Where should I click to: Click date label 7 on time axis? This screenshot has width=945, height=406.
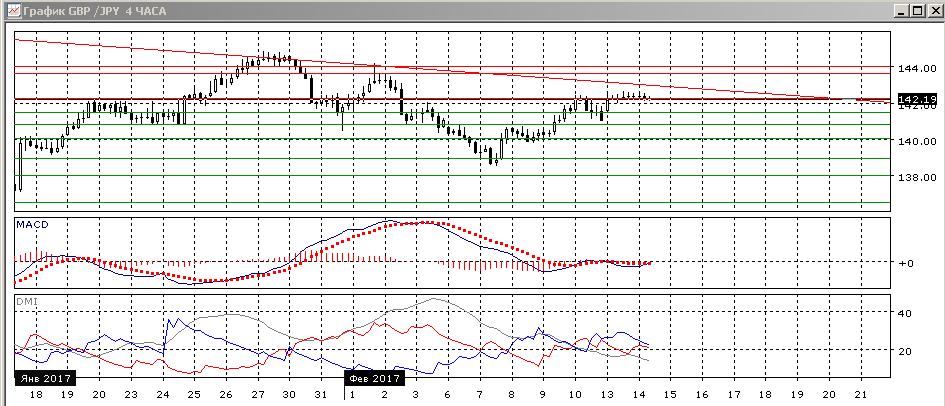[x=480, y=395]
